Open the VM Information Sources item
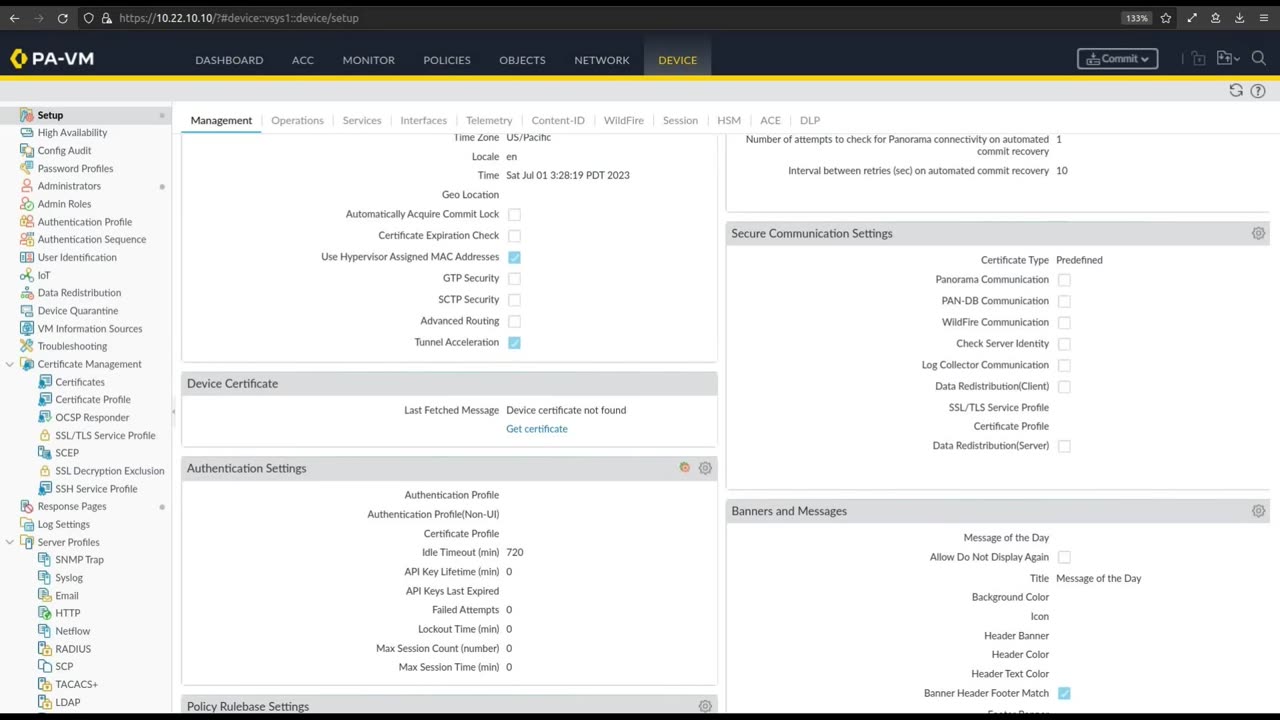 (89, 329)
